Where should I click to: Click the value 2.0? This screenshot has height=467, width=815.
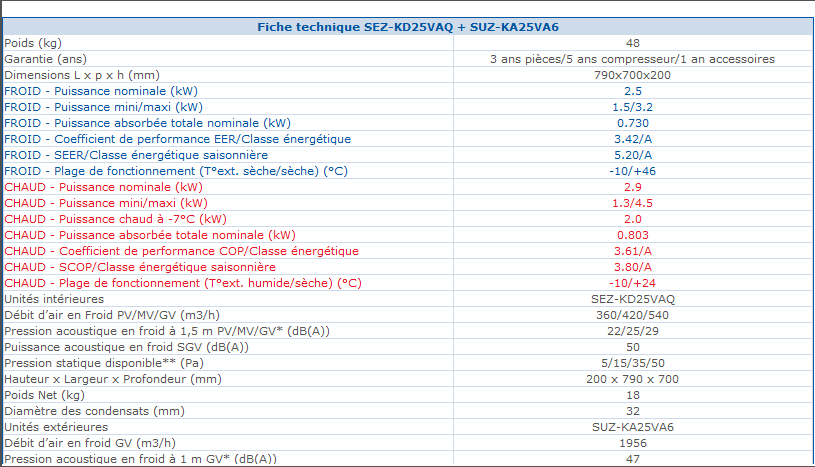[x=633, y=219]
